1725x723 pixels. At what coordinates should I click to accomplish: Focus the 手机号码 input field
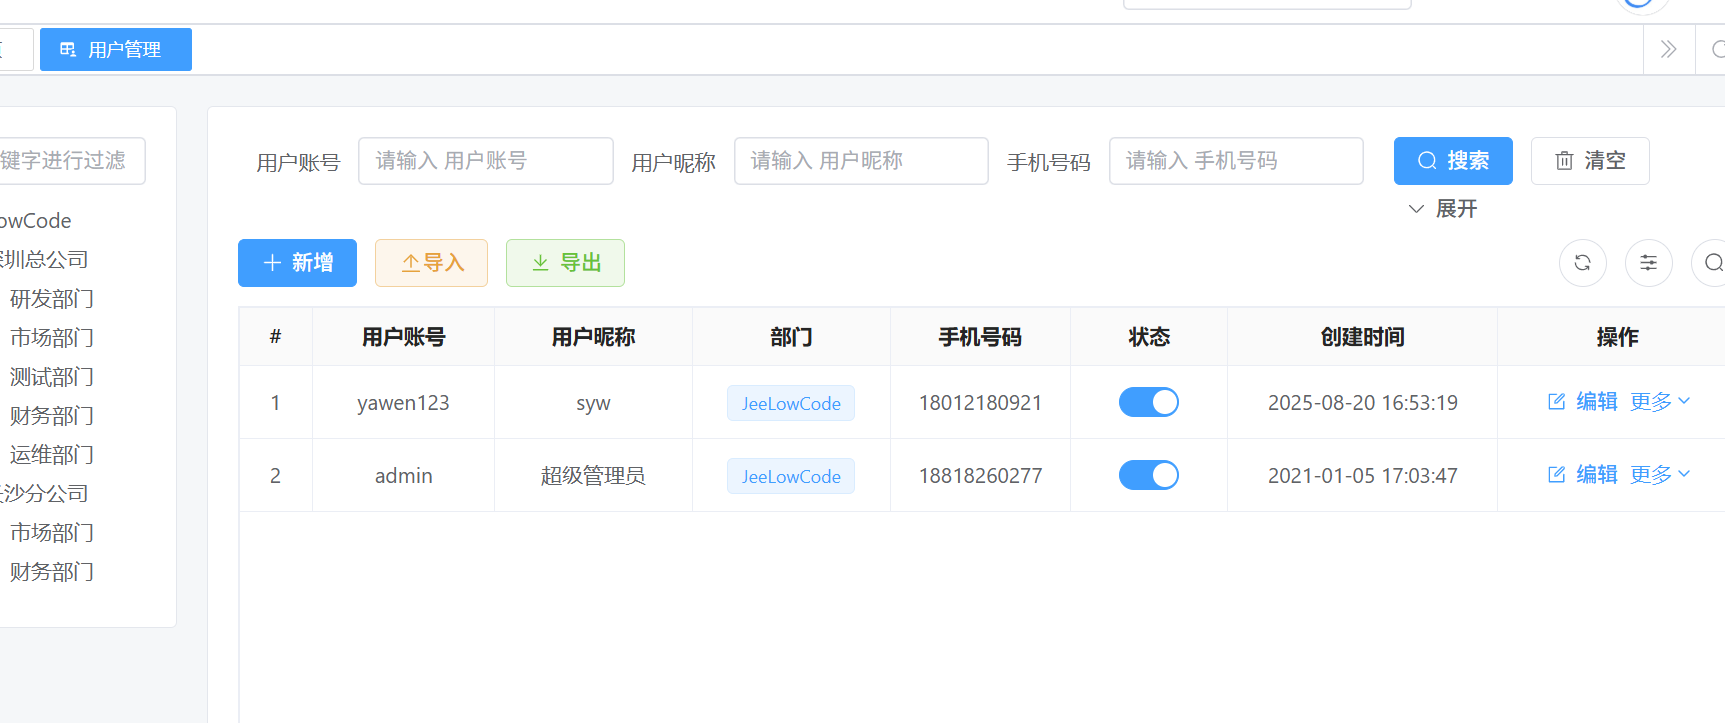coord(1236,161)
